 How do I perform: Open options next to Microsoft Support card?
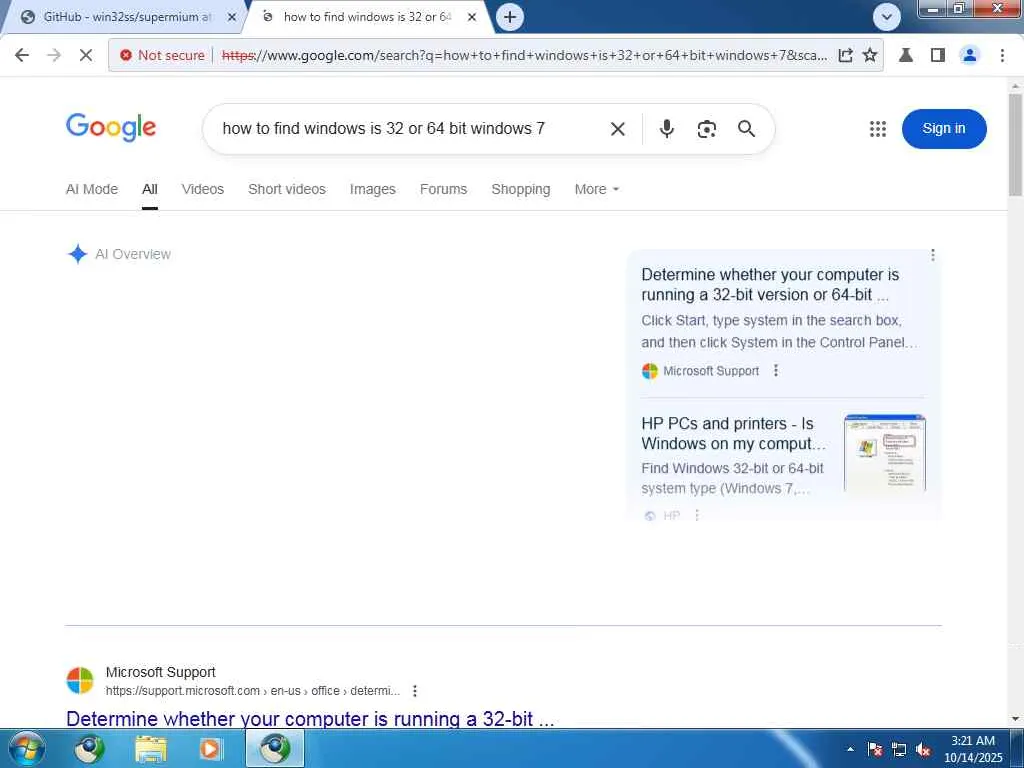pos(776,371)
